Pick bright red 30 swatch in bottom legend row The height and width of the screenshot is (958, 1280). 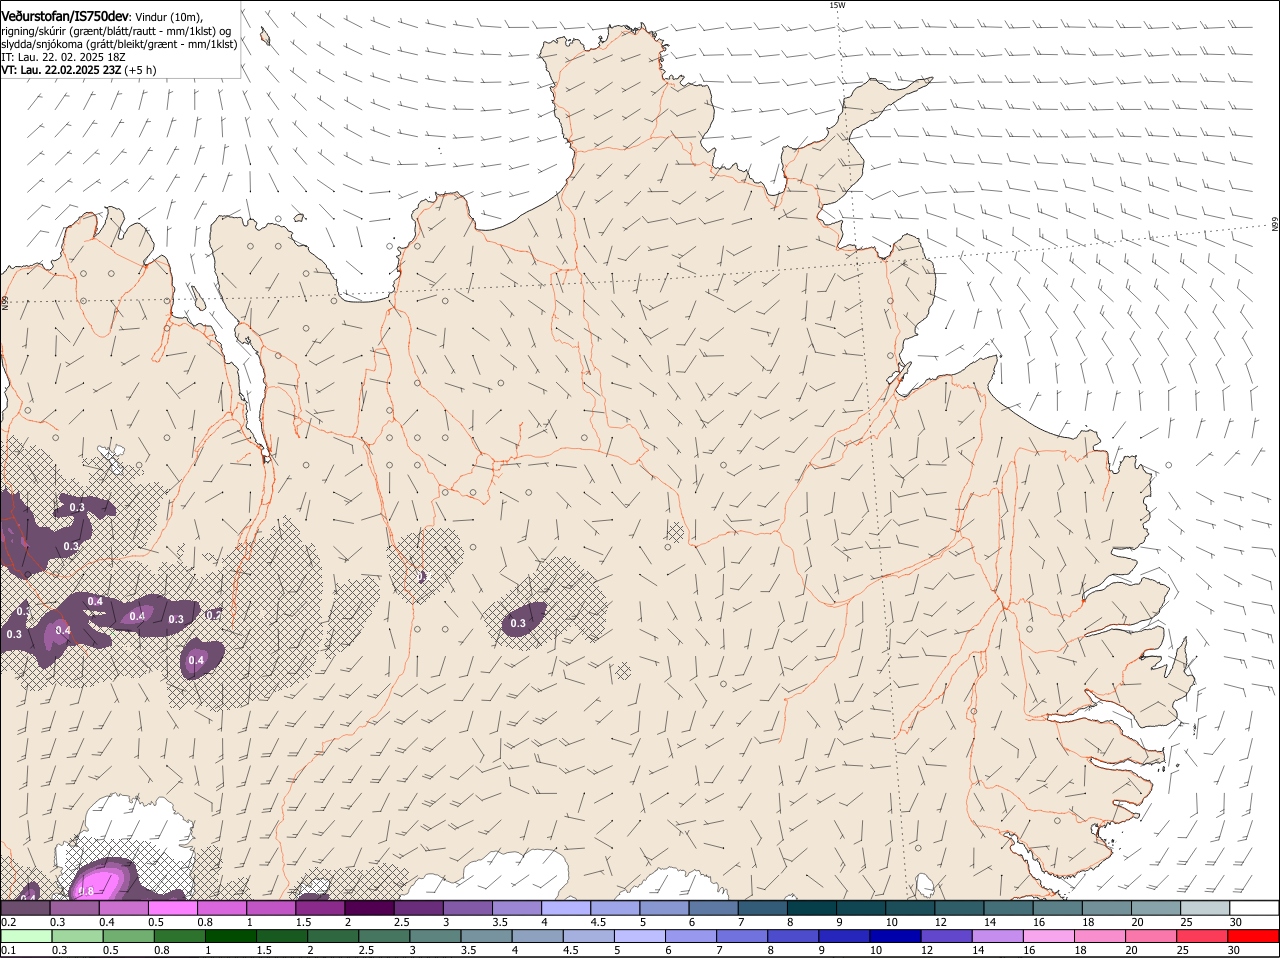pos(1254,936)
